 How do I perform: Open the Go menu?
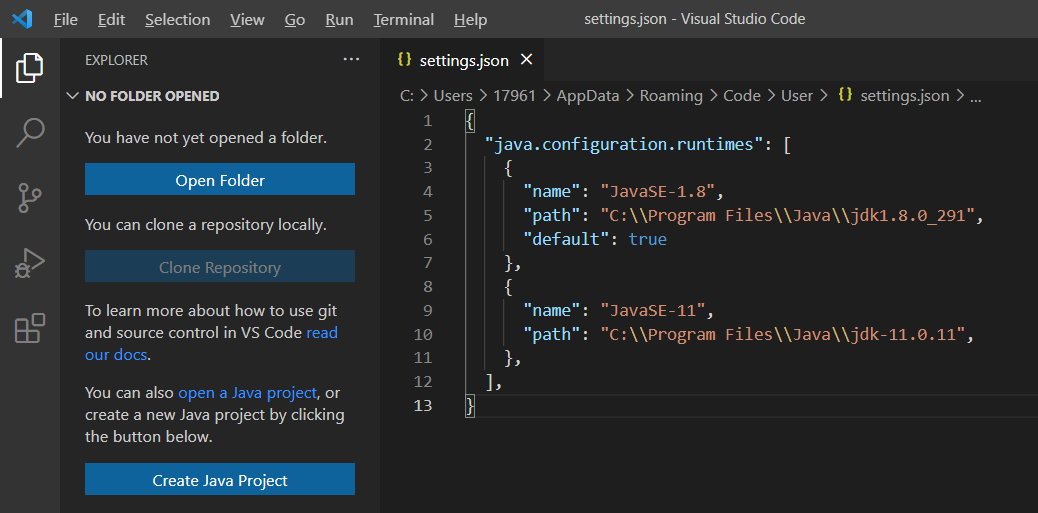point(295,20)
